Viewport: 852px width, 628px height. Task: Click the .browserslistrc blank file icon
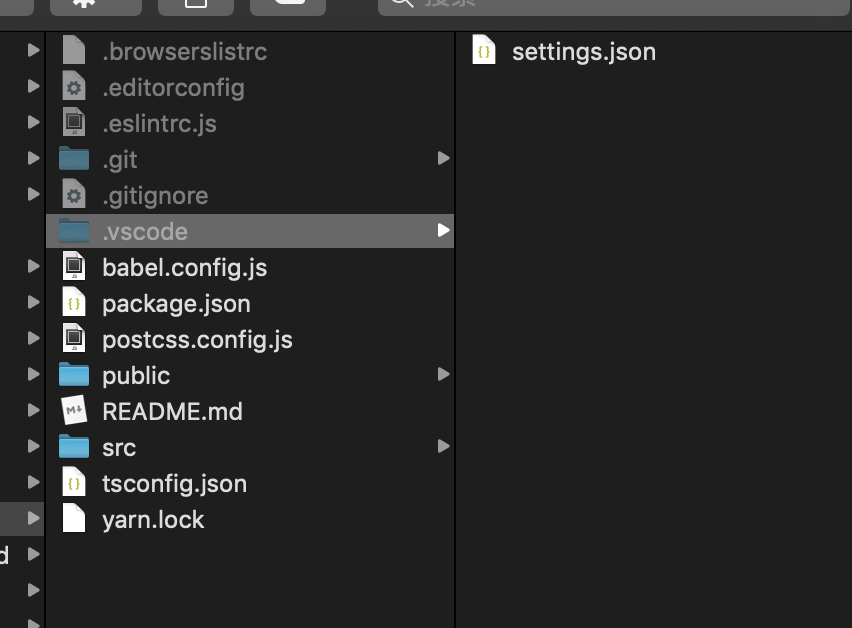pos(74,52)
